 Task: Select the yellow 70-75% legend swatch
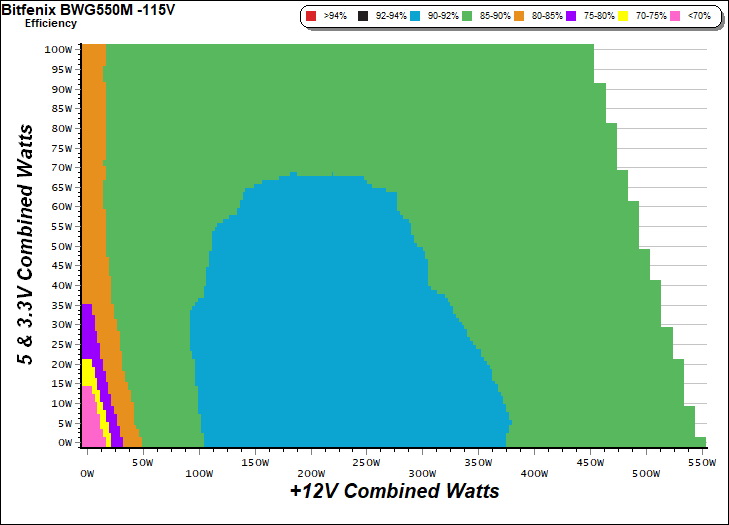(x=622, y=17)
